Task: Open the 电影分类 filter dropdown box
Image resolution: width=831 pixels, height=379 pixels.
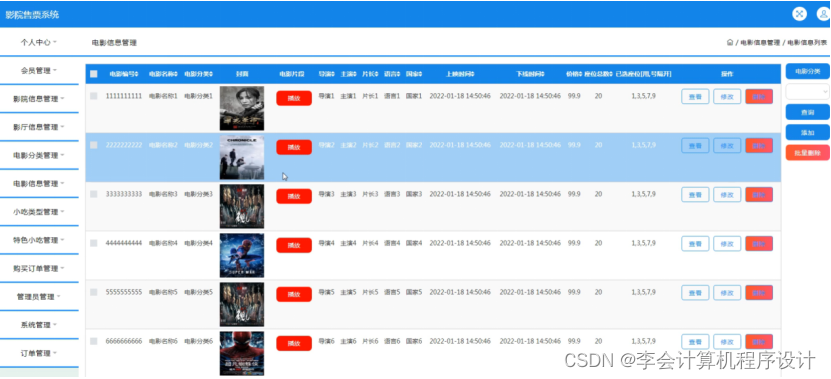Action: (808, 92)
